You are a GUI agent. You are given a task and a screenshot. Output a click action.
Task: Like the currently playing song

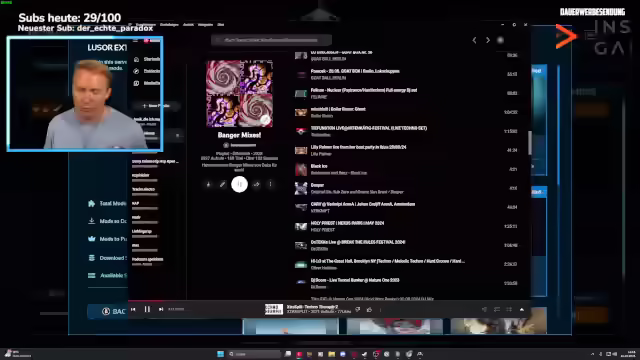tap(369, 310)
